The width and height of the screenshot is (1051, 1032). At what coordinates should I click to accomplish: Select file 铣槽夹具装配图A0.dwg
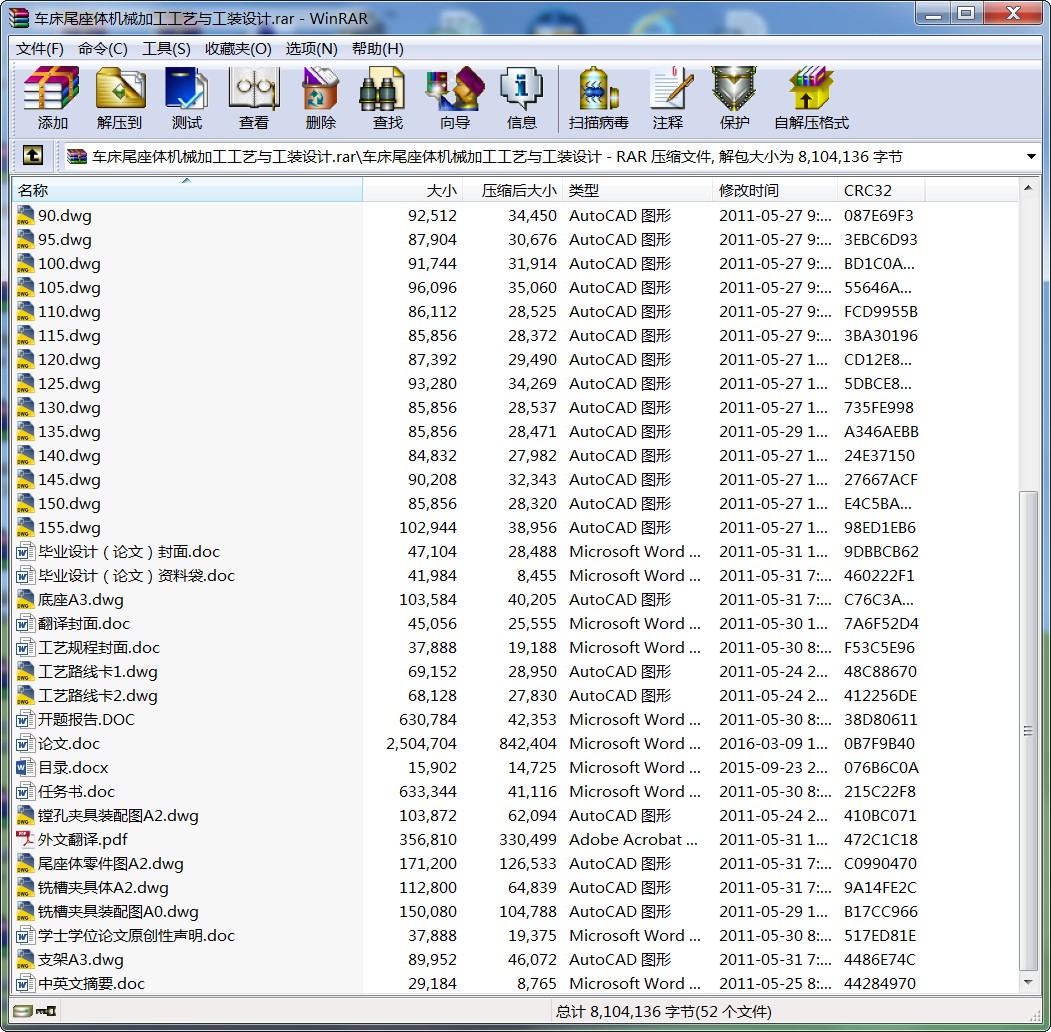[x=118, y=911]
